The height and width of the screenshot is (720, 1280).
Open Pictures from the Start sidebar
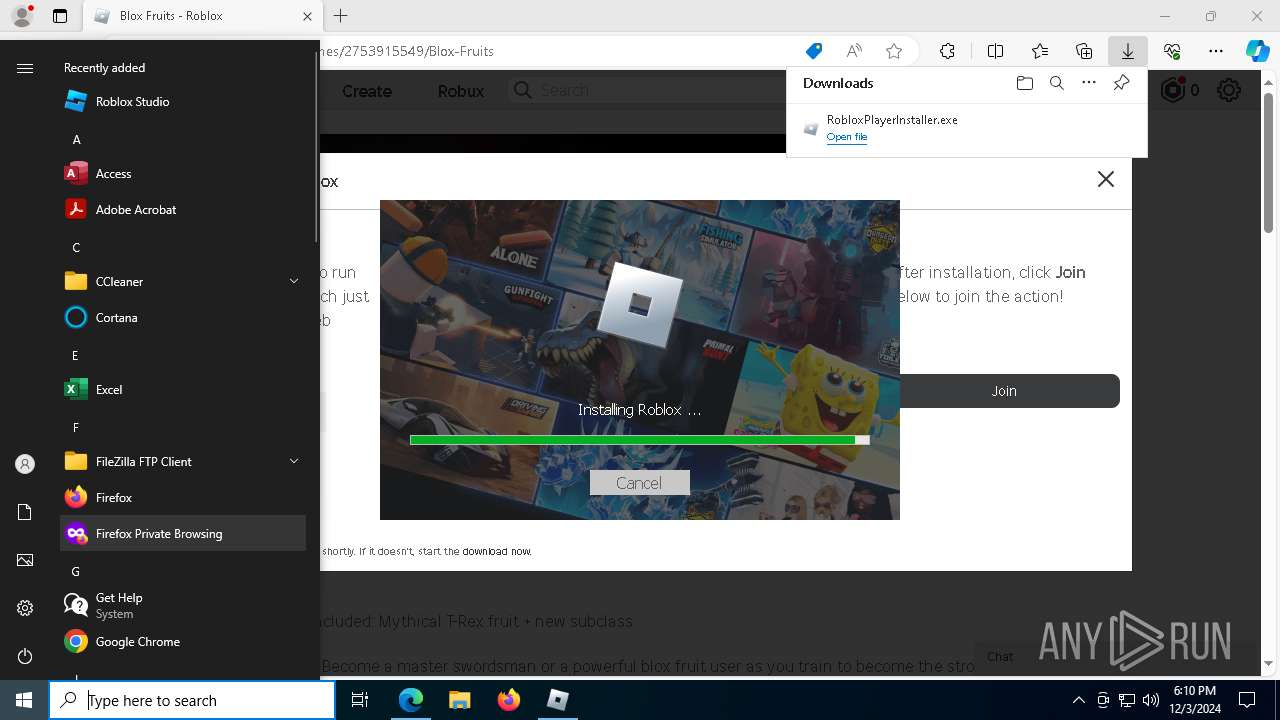25,560
